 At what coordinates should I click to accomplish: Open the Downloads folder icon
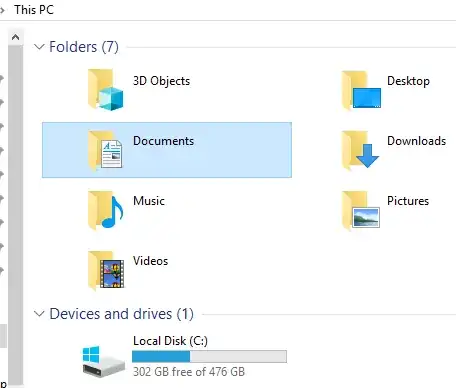coord(360,150)
